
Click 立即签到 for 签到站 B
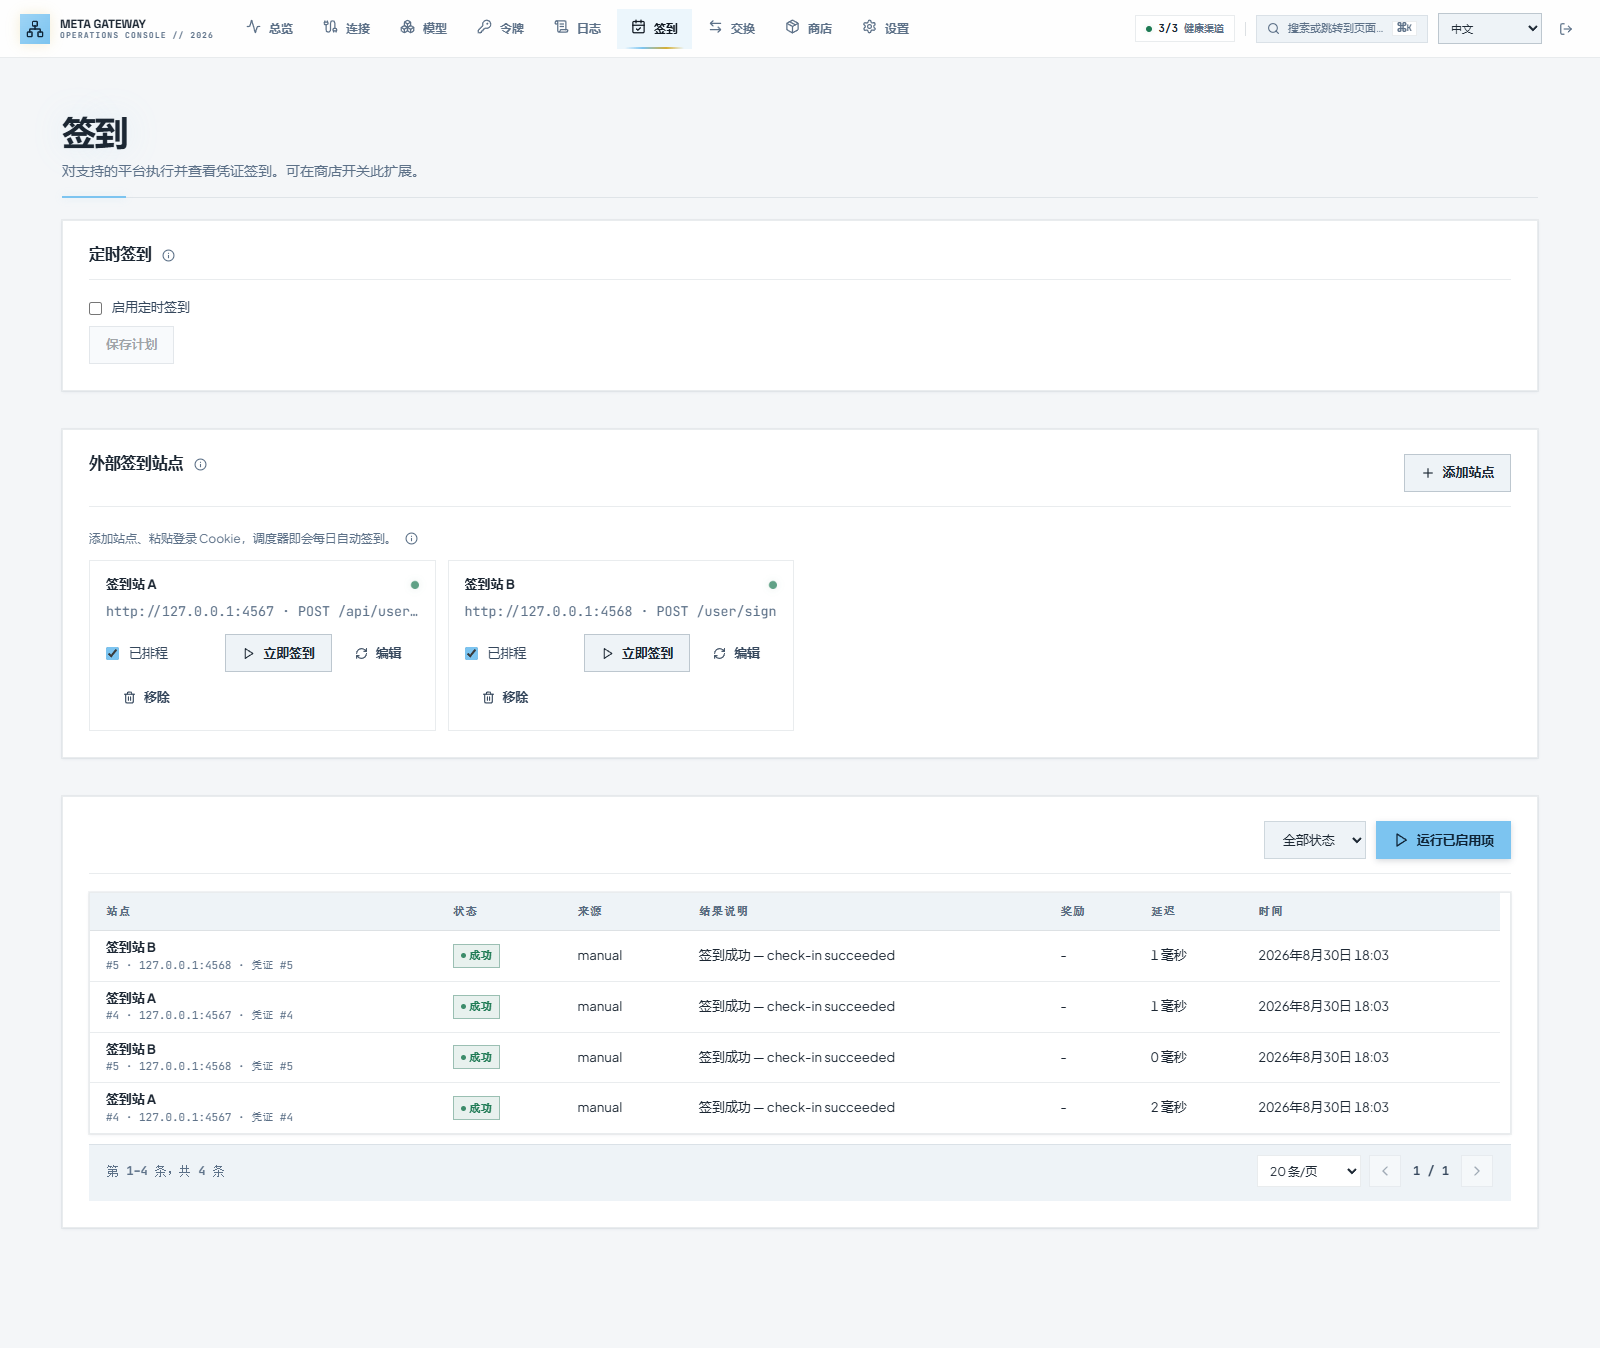[x=637, y=654]
